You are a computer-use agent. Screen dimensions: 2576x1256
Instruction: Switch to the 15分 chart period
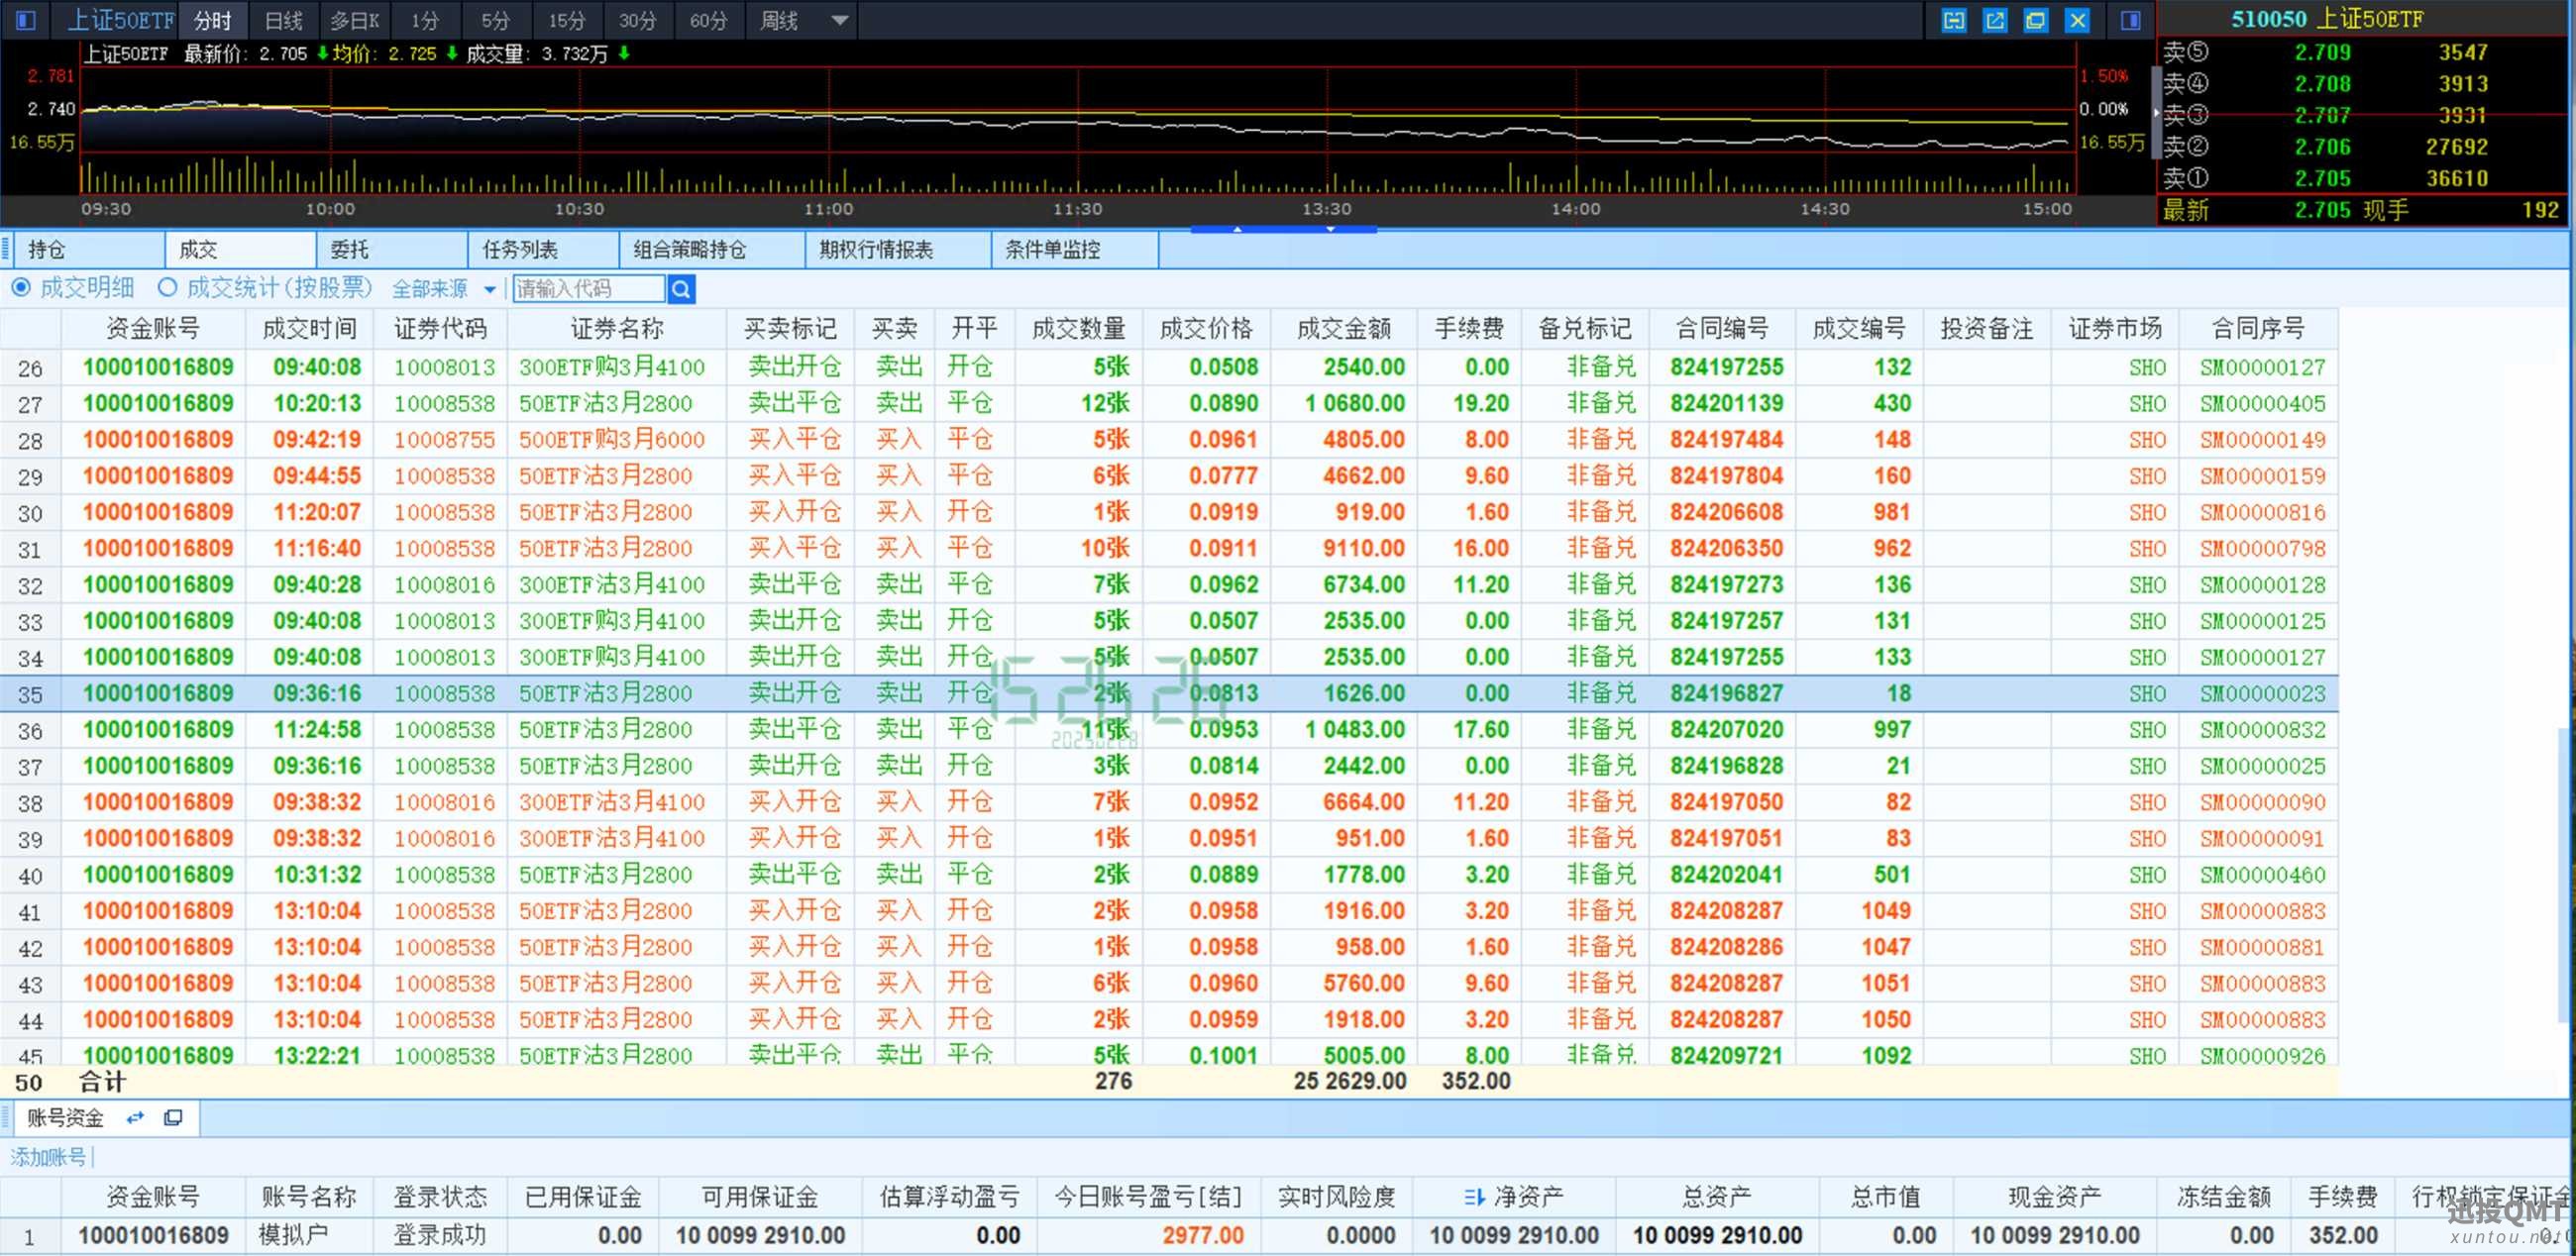click(x=566, y=20)
